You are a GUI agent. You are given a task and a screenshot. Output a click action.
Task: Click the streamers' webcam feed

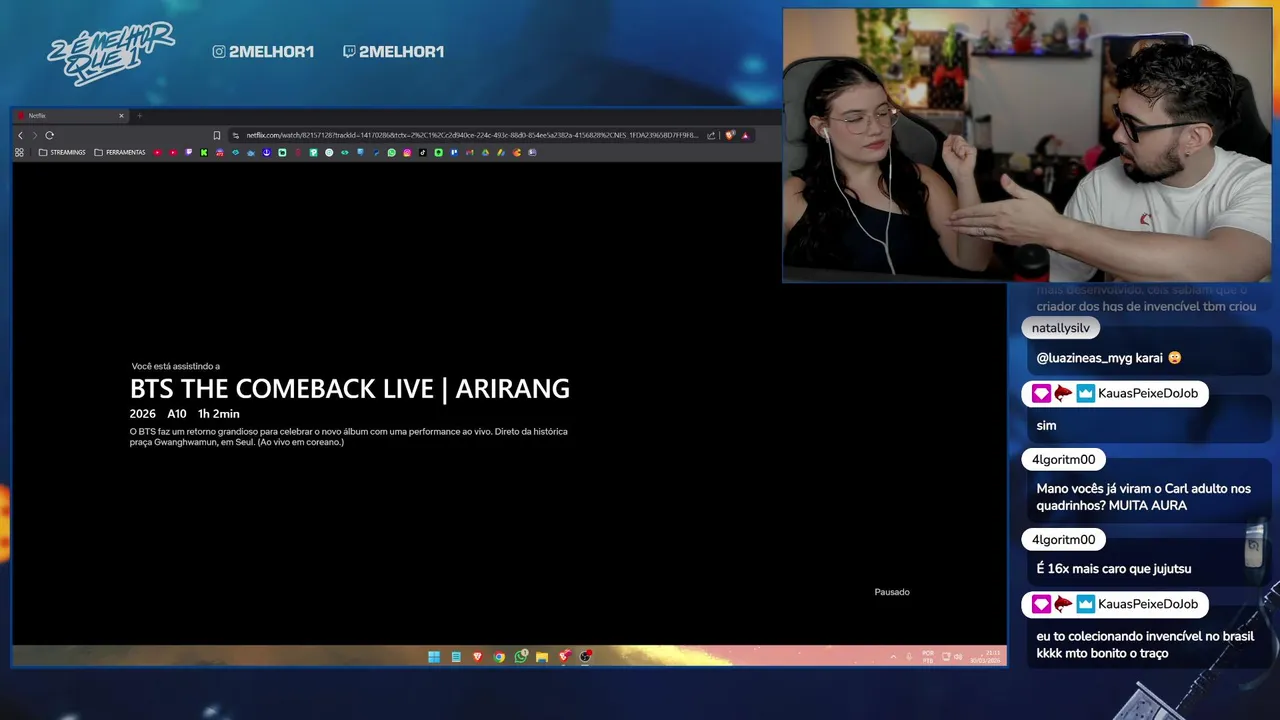click(x=1027, y=146)
